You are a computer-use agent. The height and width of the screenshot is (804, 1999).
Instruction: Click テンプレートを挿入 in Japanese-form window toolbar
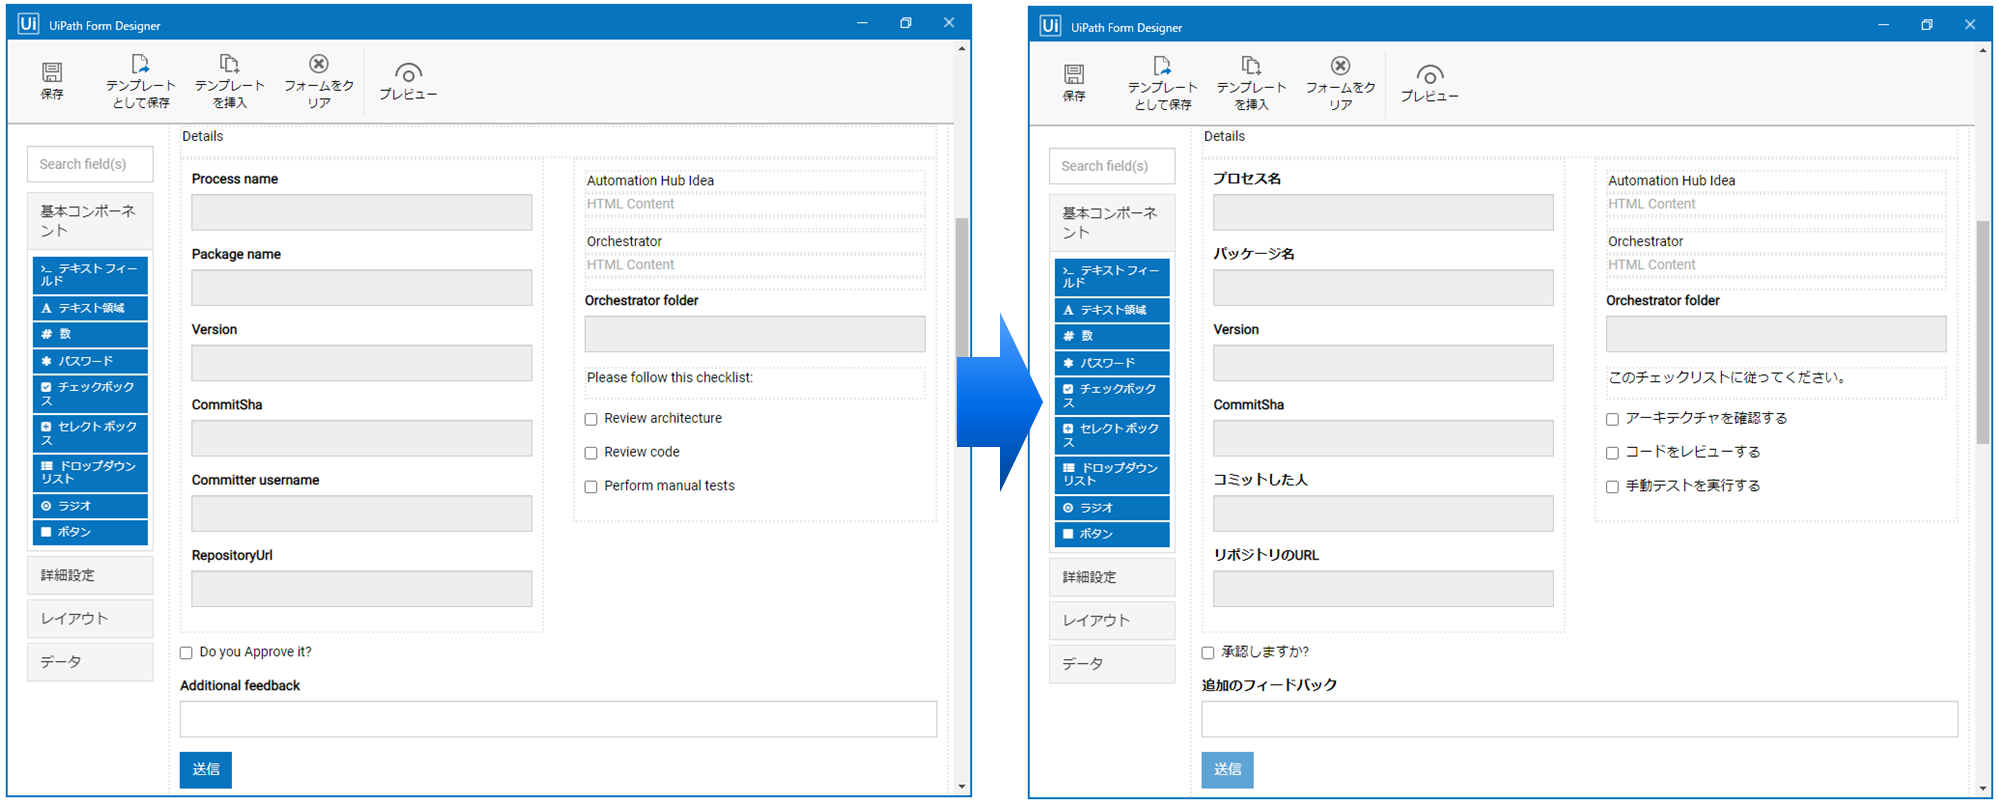coord(1251,83)
